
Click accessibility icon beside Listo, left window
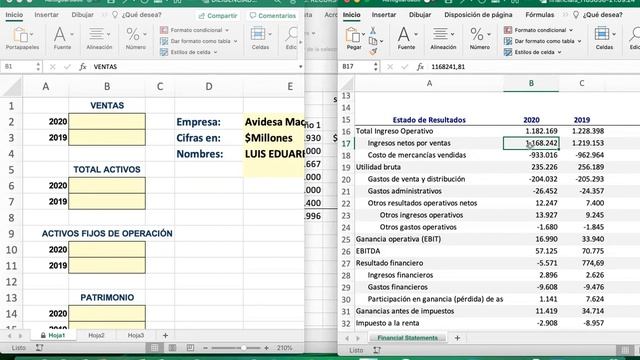coord(39,348)
